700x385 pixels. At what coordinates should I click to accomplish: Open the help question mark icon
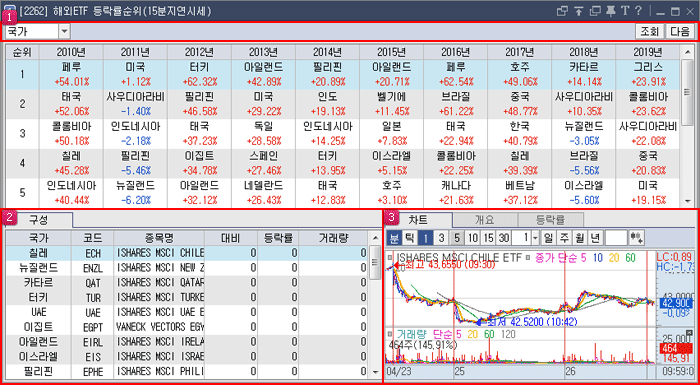[638, 11]
